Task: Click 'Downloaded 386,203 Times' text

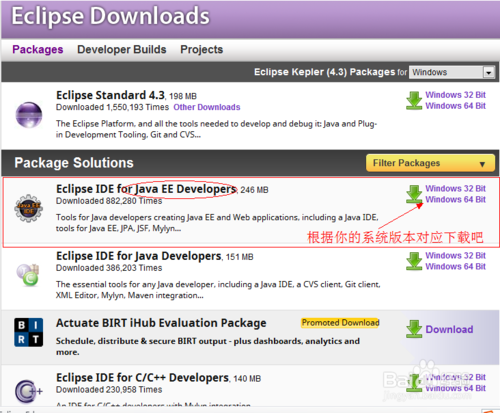Action: (x=109, y=268)
